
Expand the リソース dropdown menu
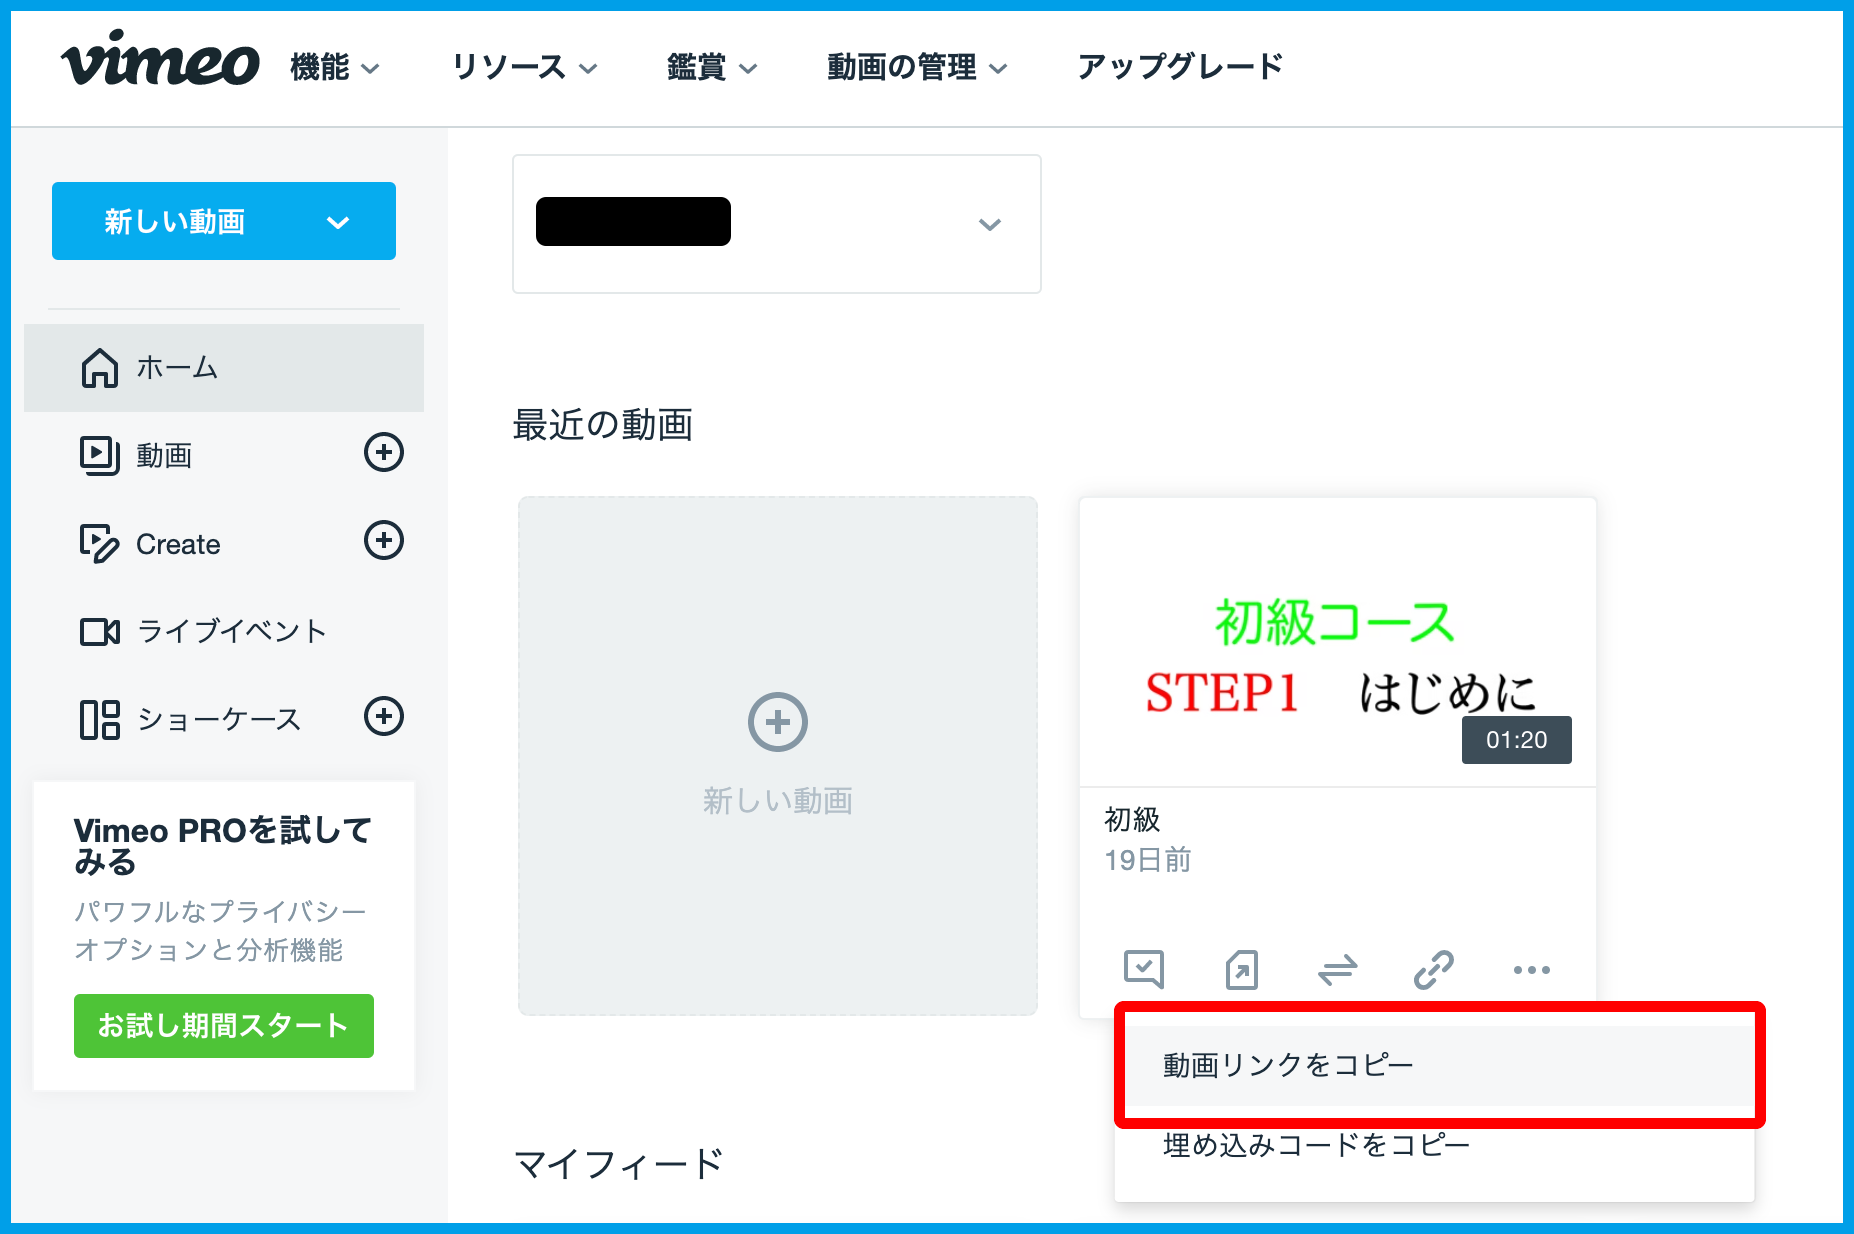[x=524, y=68]
